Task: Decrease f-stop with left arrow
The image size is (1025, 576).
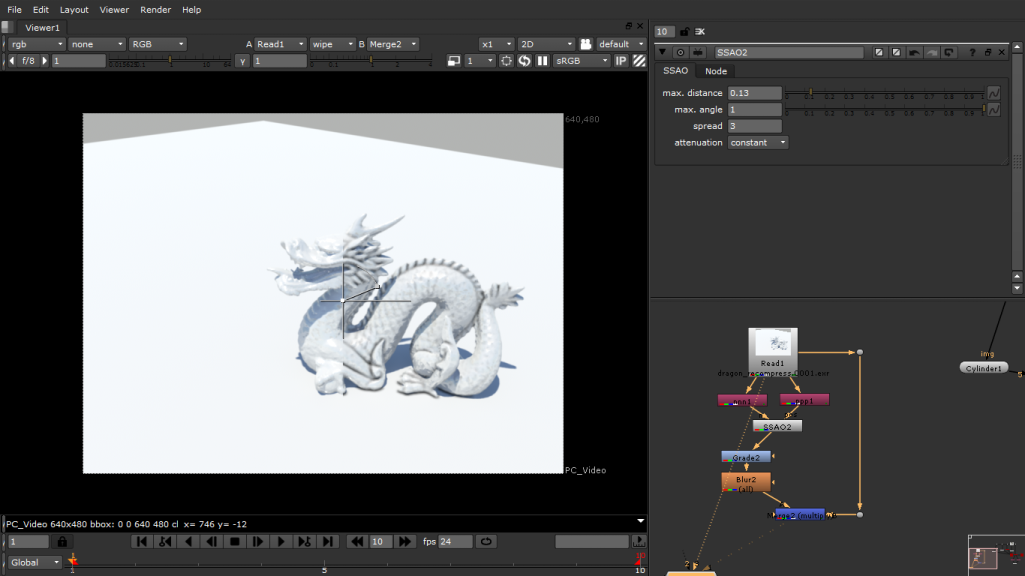Action: [x=11, y=61]
